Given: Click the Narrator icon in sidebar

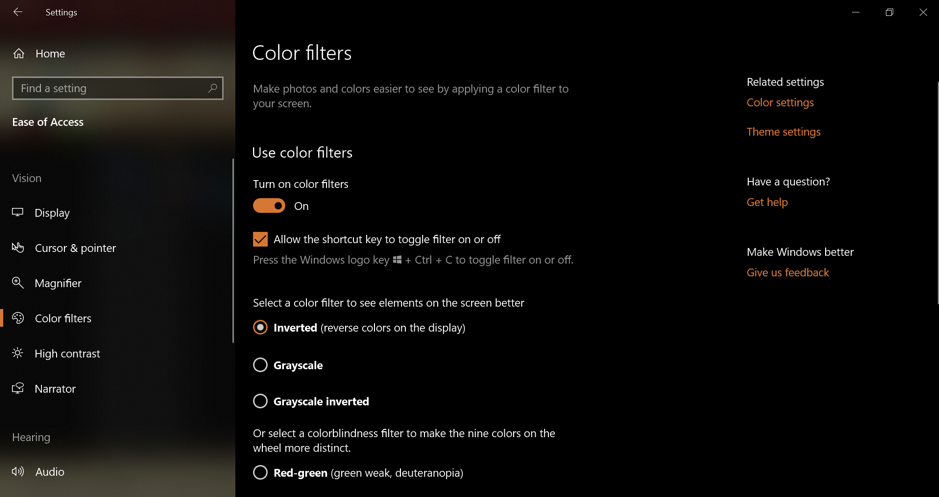Looking at the screenshot, I should click(18, 388).
